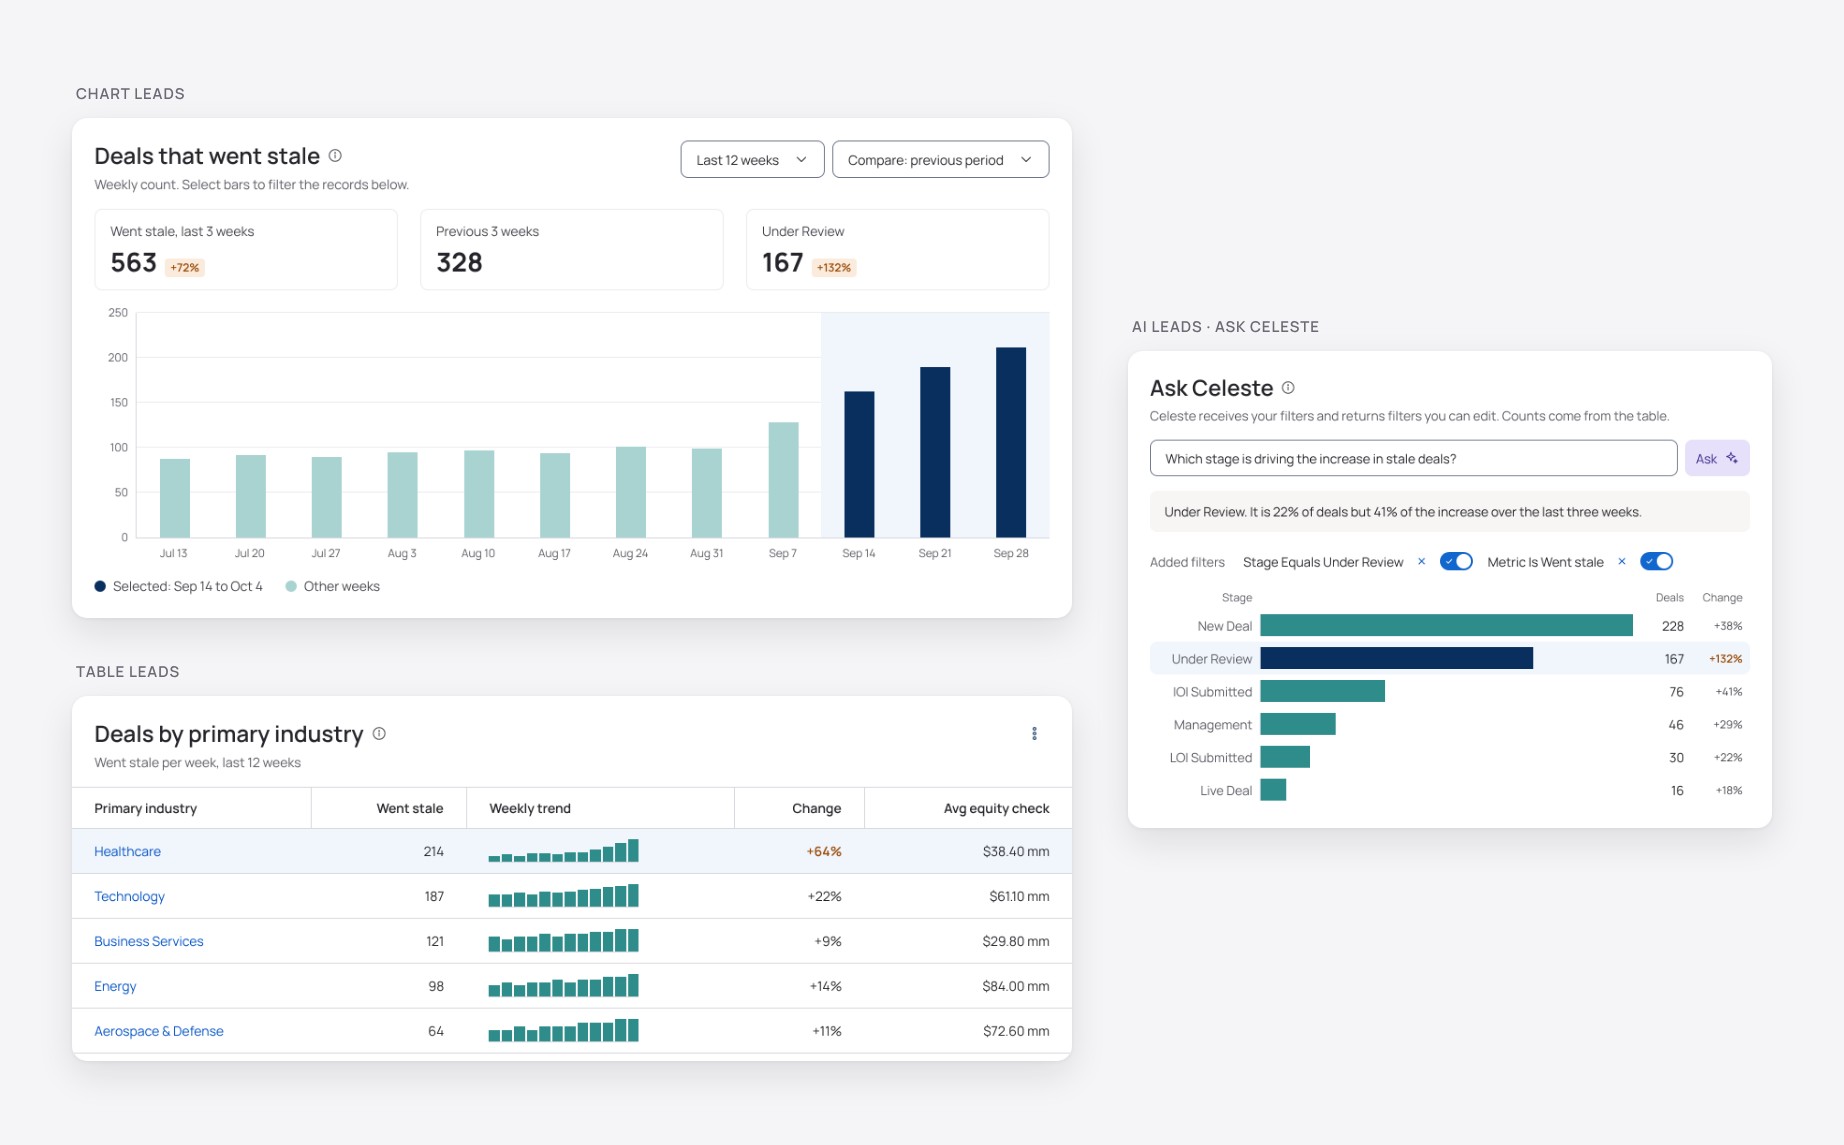Toggle the Metric Is Went stale switch
Image resolution: width=1844 pixels, height=1145 pixels.
coord(1656,562)
